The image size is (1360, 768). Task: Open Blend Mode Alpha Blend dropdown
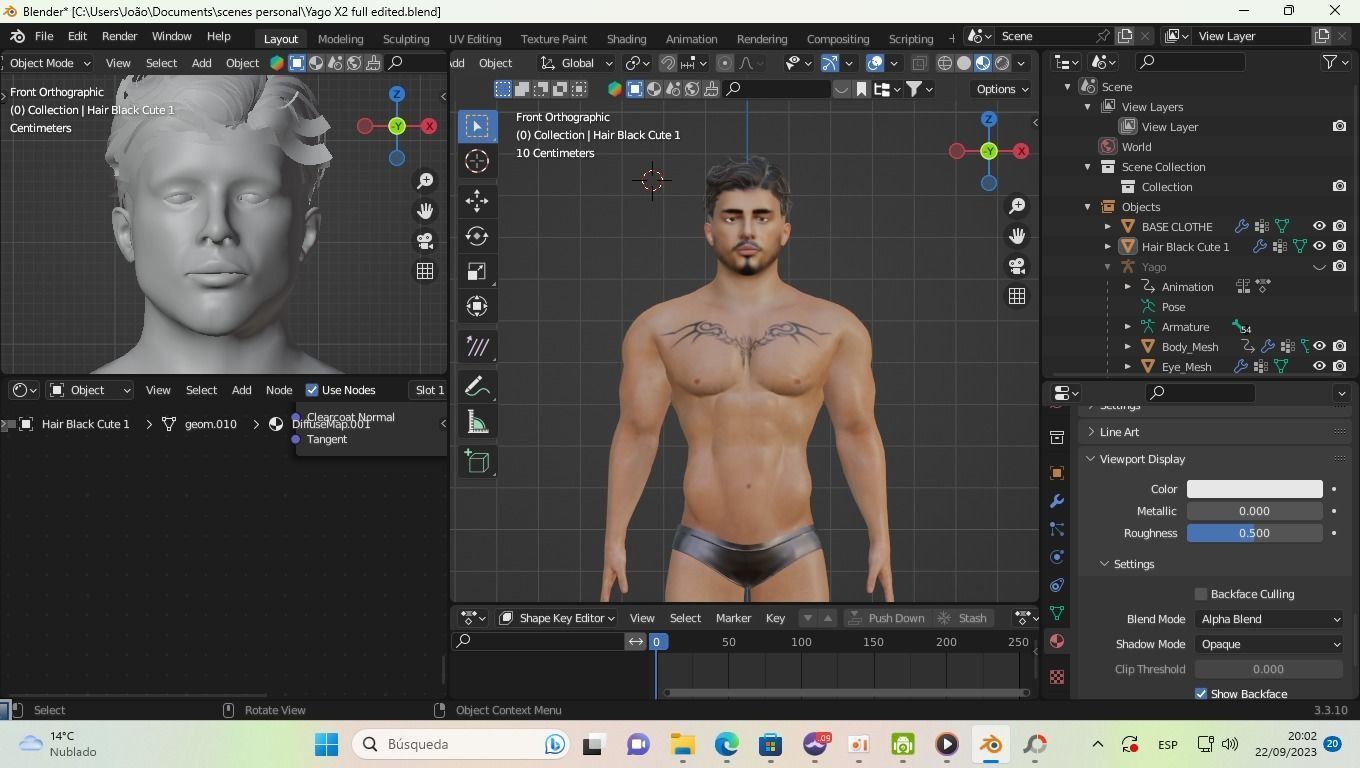[x=1269, y=619]
